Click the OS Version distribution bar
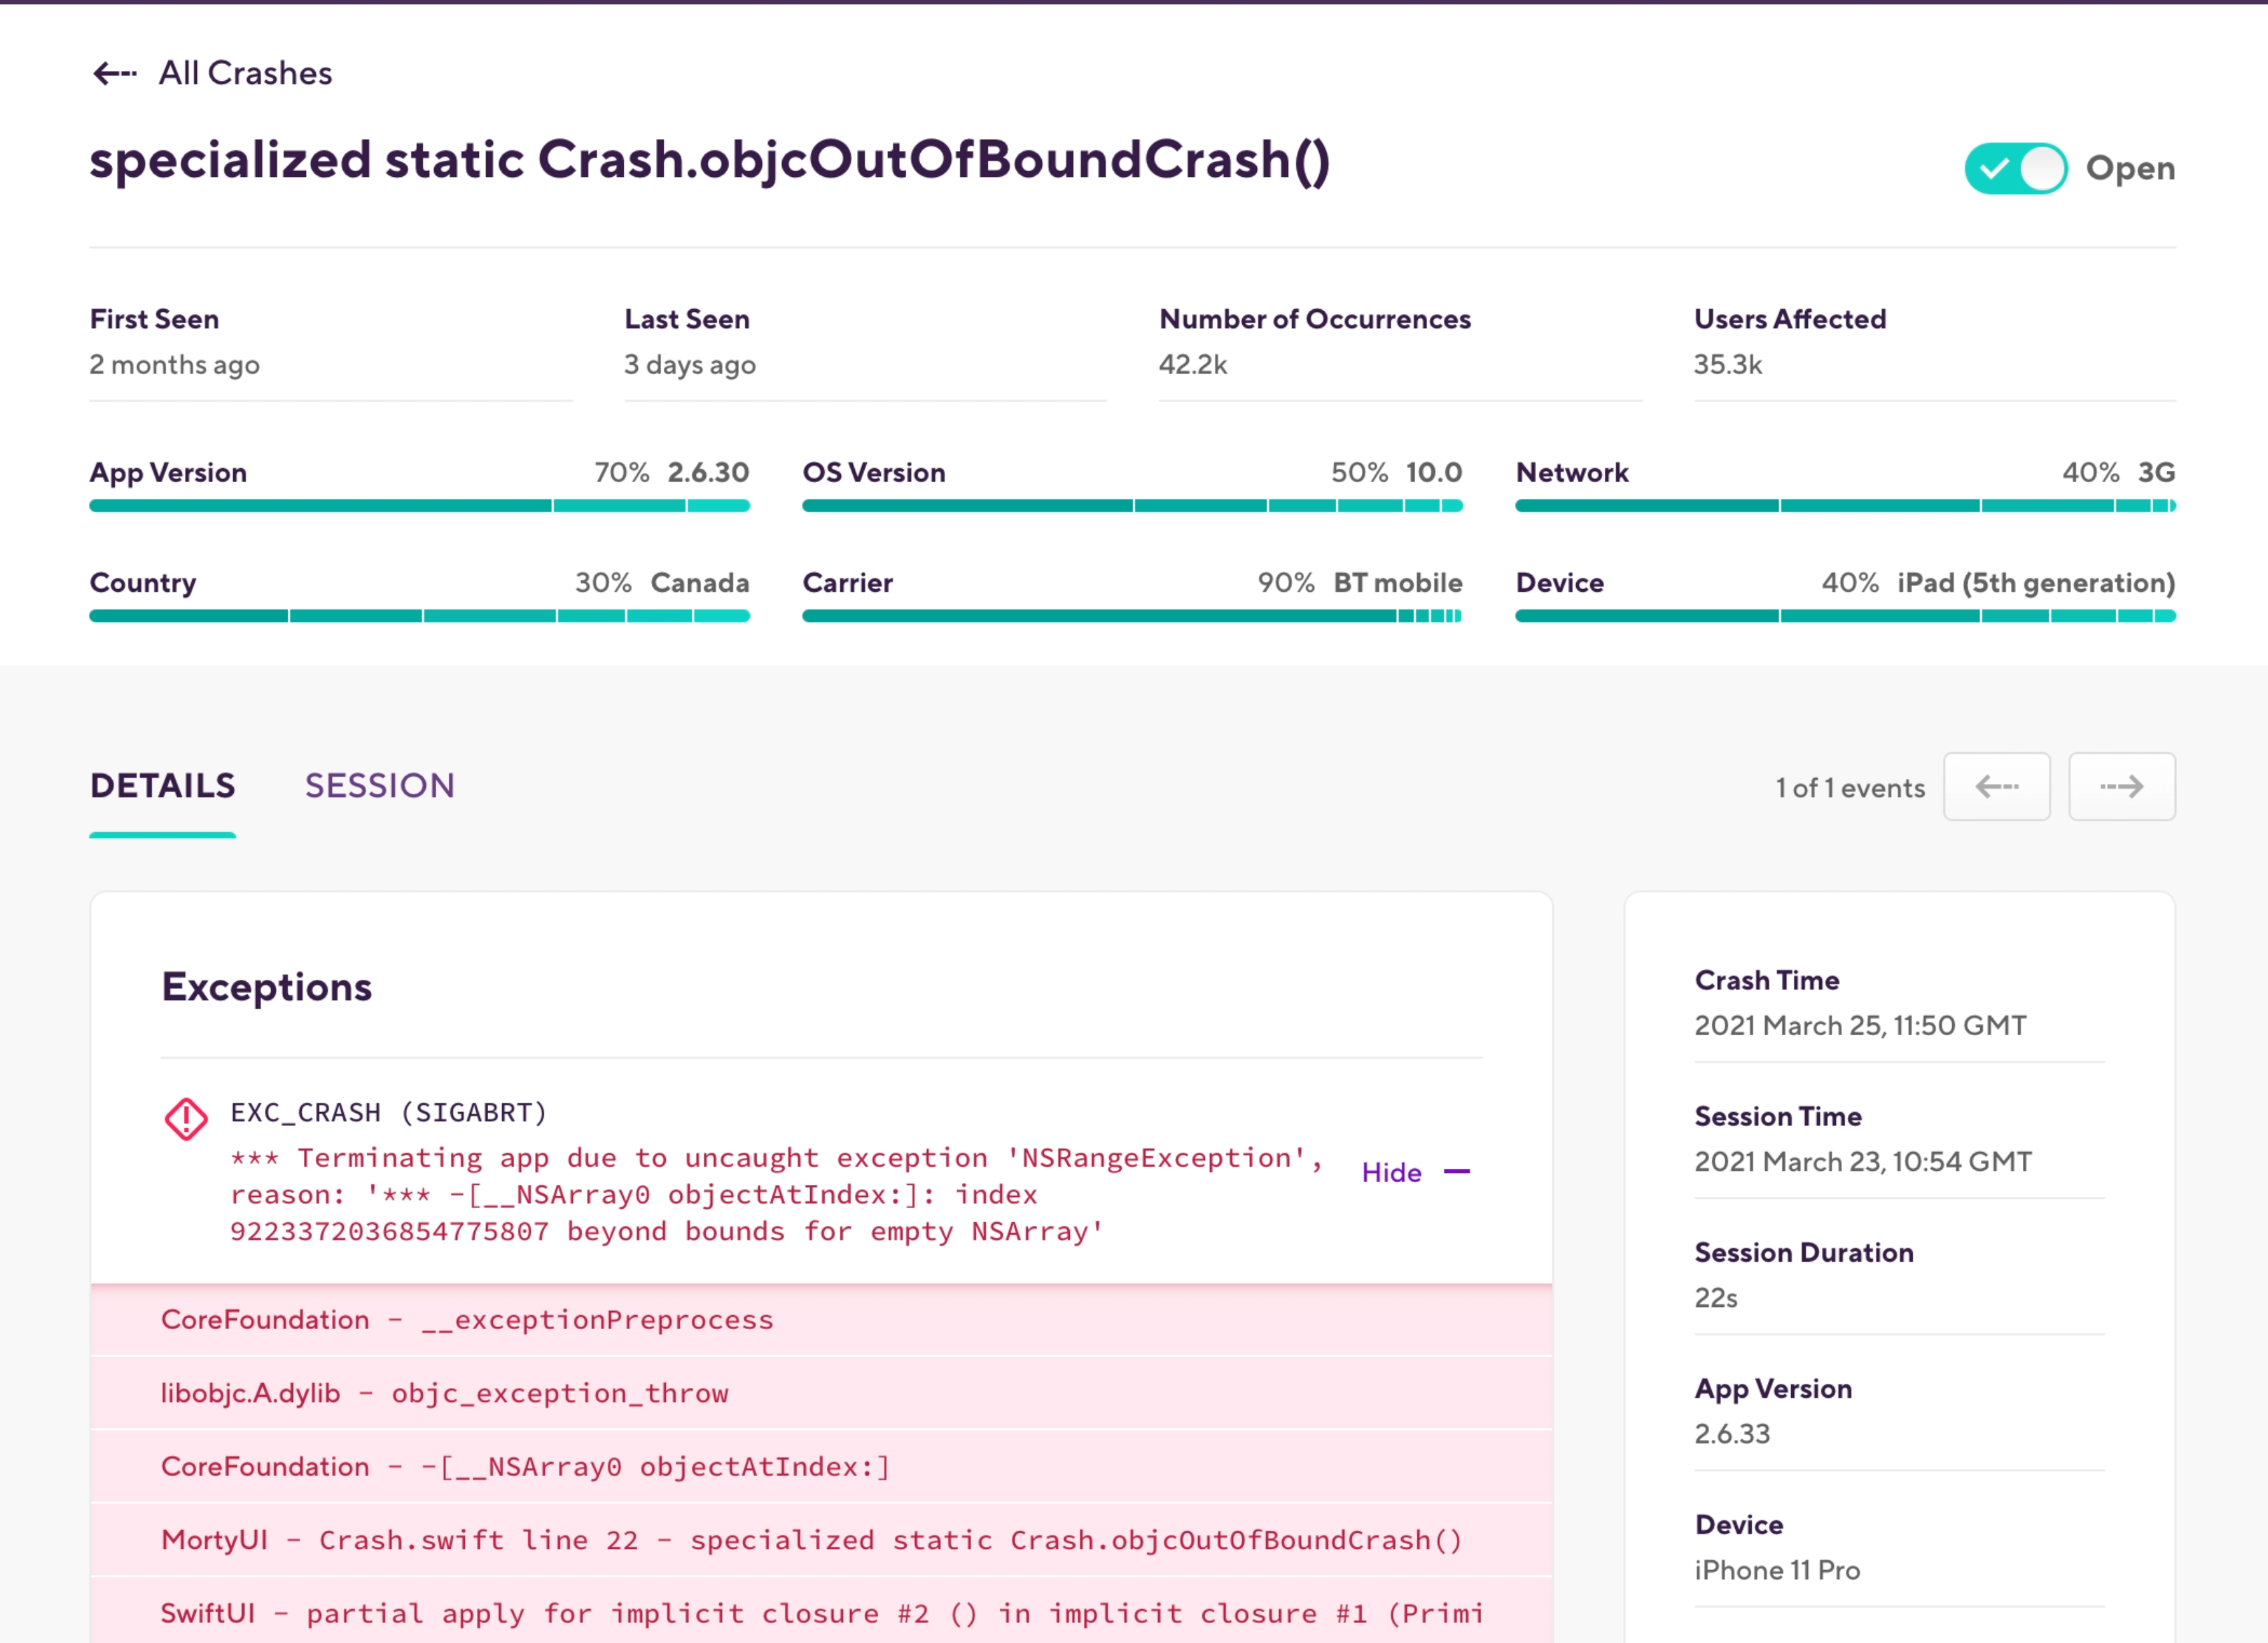The image size is (2268, 1643). tap(1132, 506)
